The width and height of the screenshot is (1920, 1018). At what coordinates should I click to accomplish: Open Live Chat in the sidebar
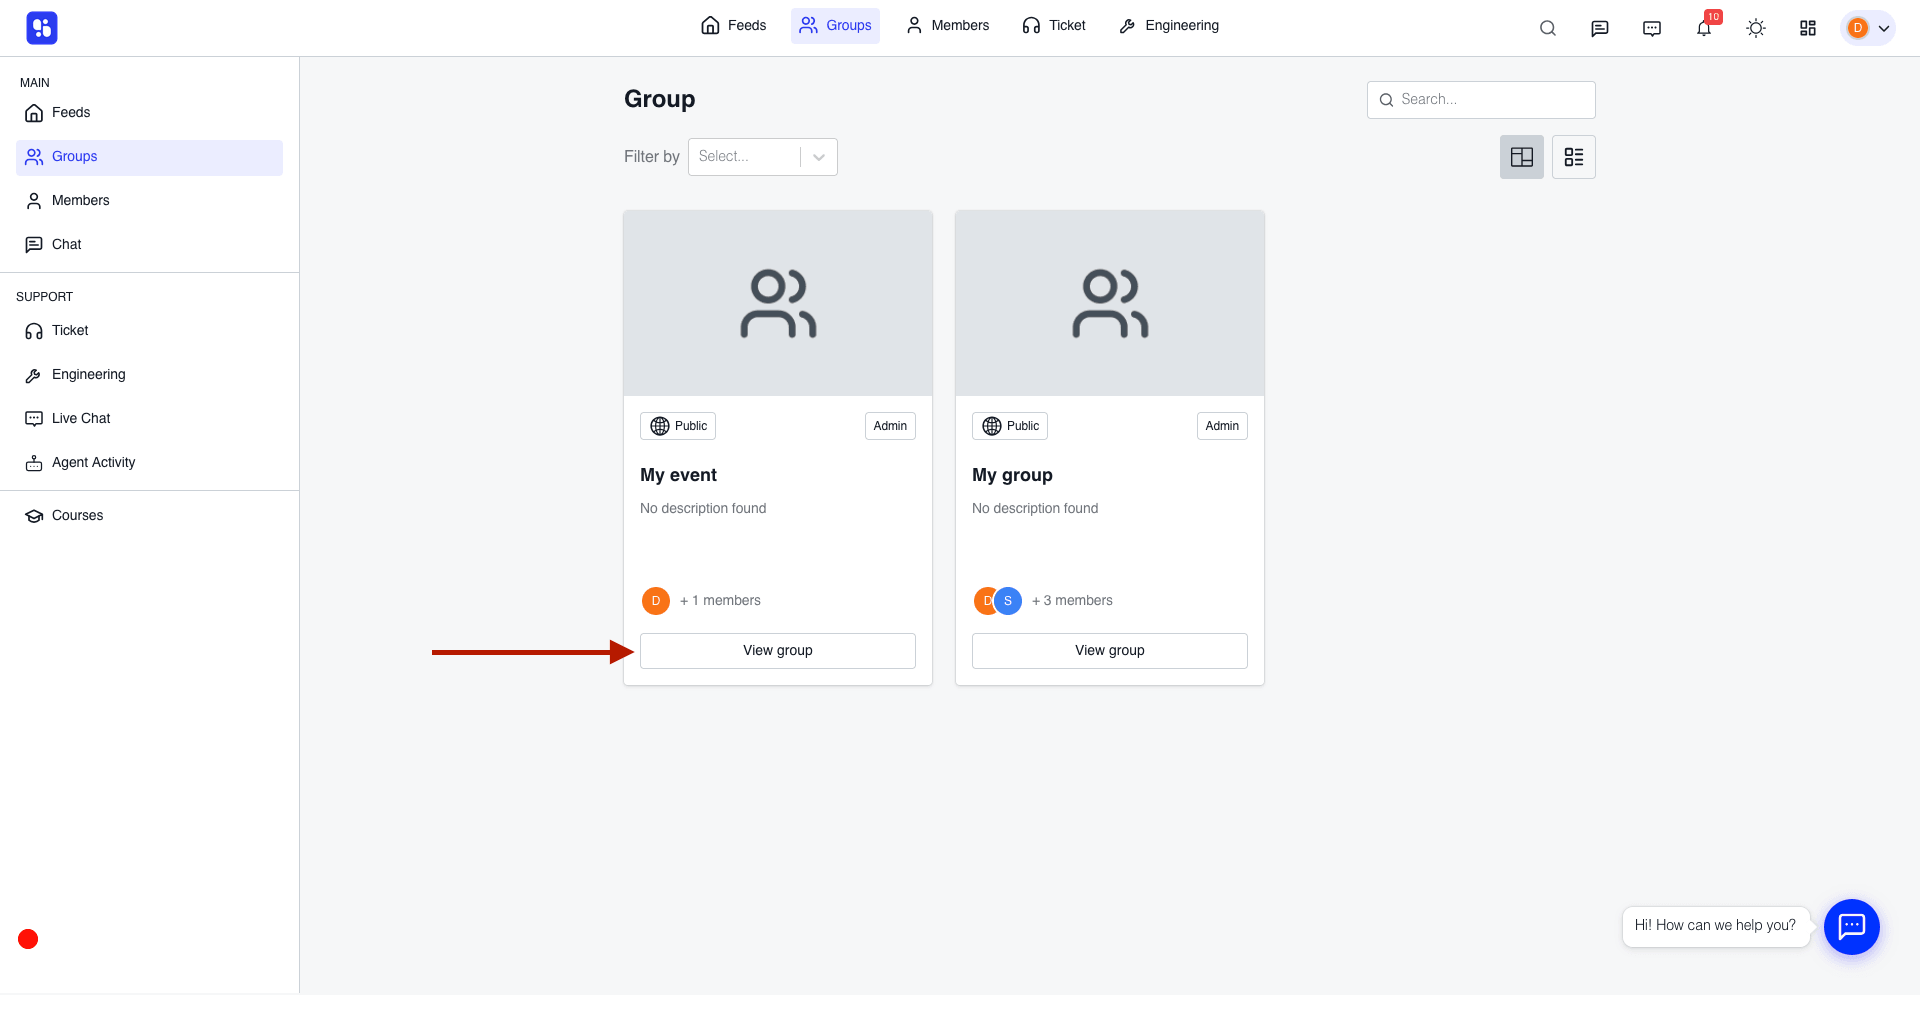point(149,419)
